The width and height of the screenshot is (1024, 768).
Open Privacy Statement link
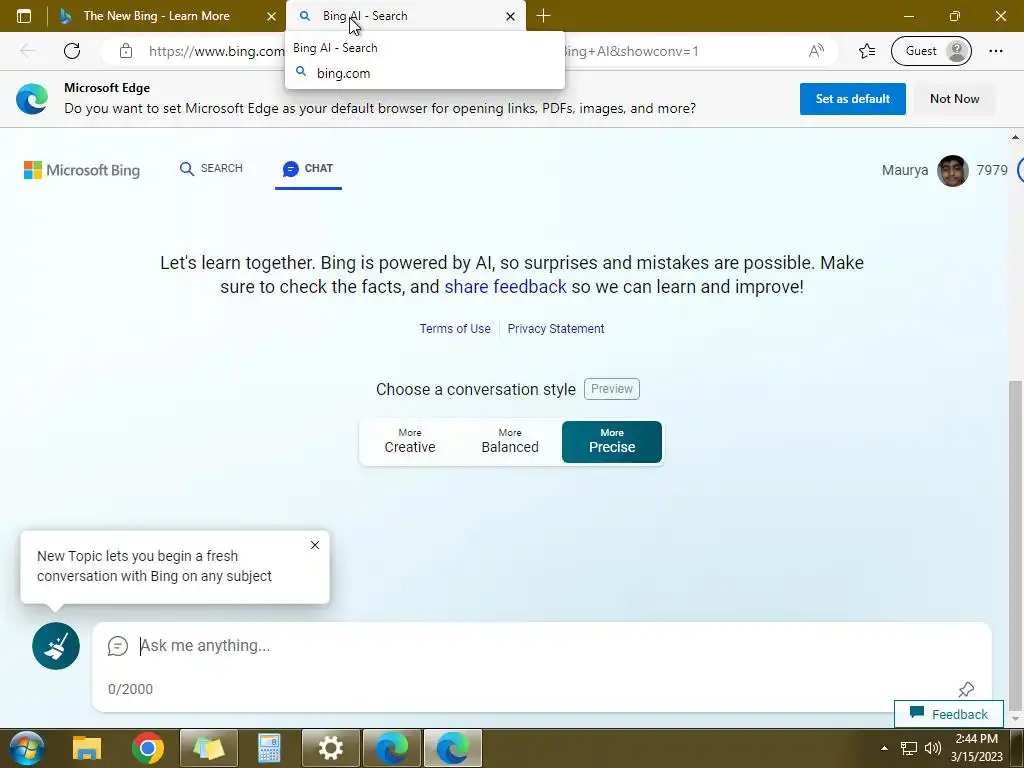(556, 328)
